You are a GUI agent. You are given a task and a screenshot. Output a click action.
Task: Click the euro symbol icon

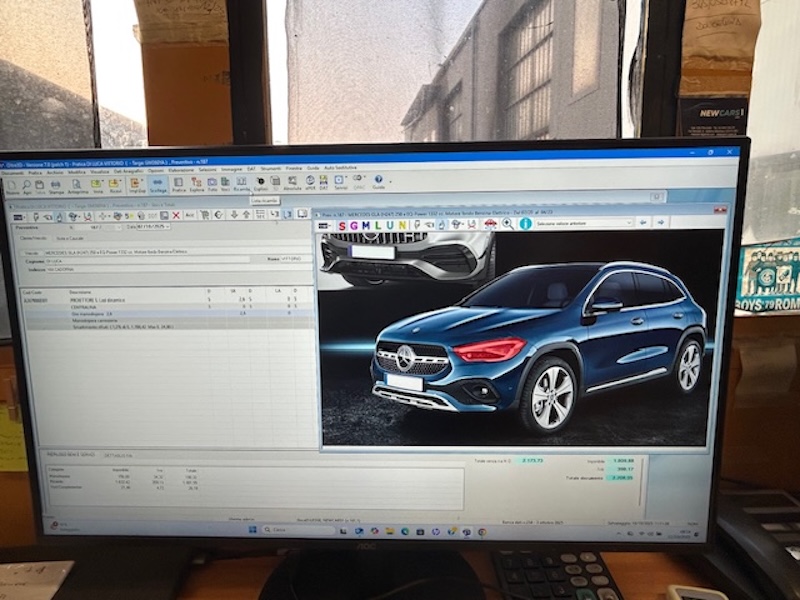point(219,215)
